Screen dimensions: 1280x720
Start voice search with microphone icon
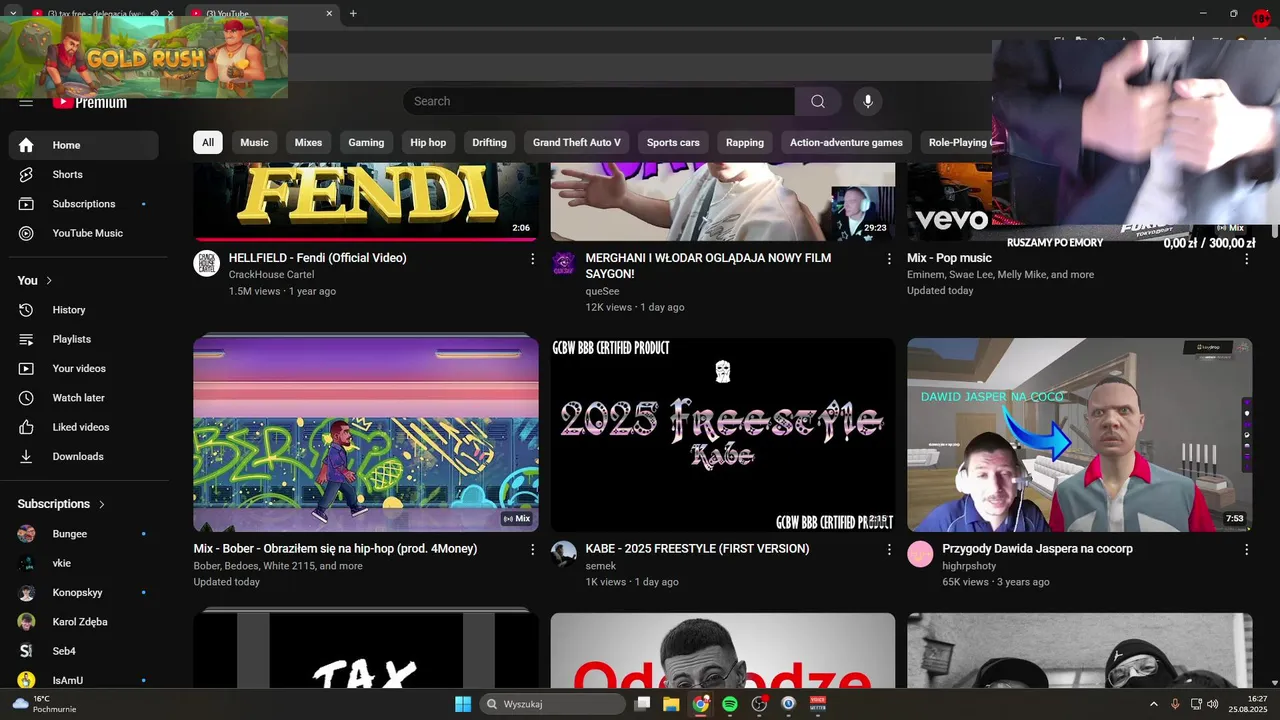(x=868, y=101)
